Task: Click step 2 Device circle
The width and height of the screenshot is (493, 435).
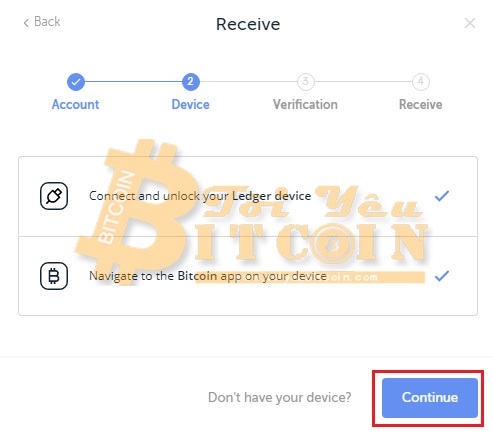Action: [x=191, y=82]
